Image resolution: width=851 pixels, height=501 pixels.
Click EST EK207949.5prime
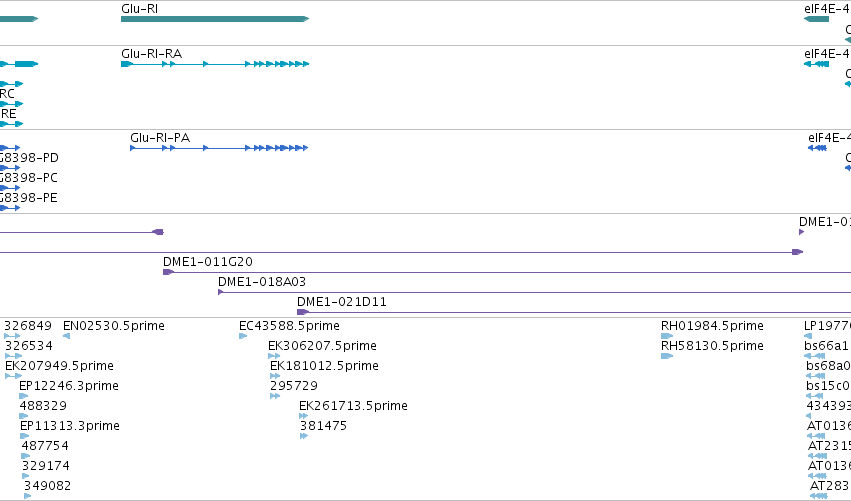click(14, 376)
